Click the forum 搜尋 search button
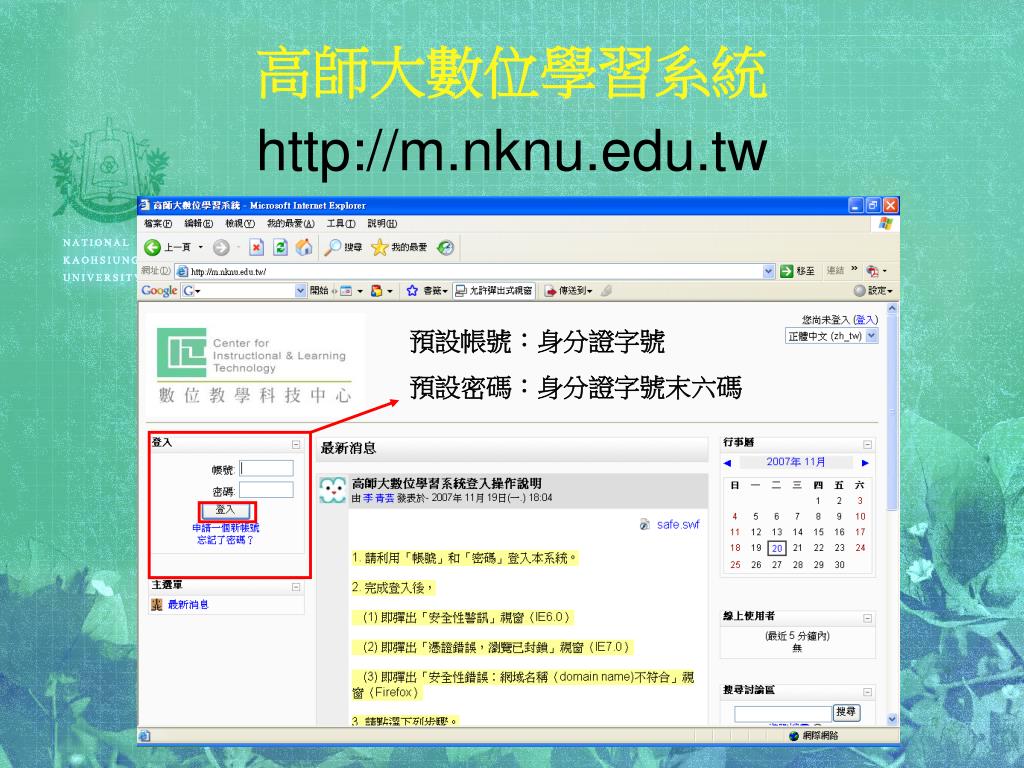This screenshot has width=1024, height=768. 846,712
